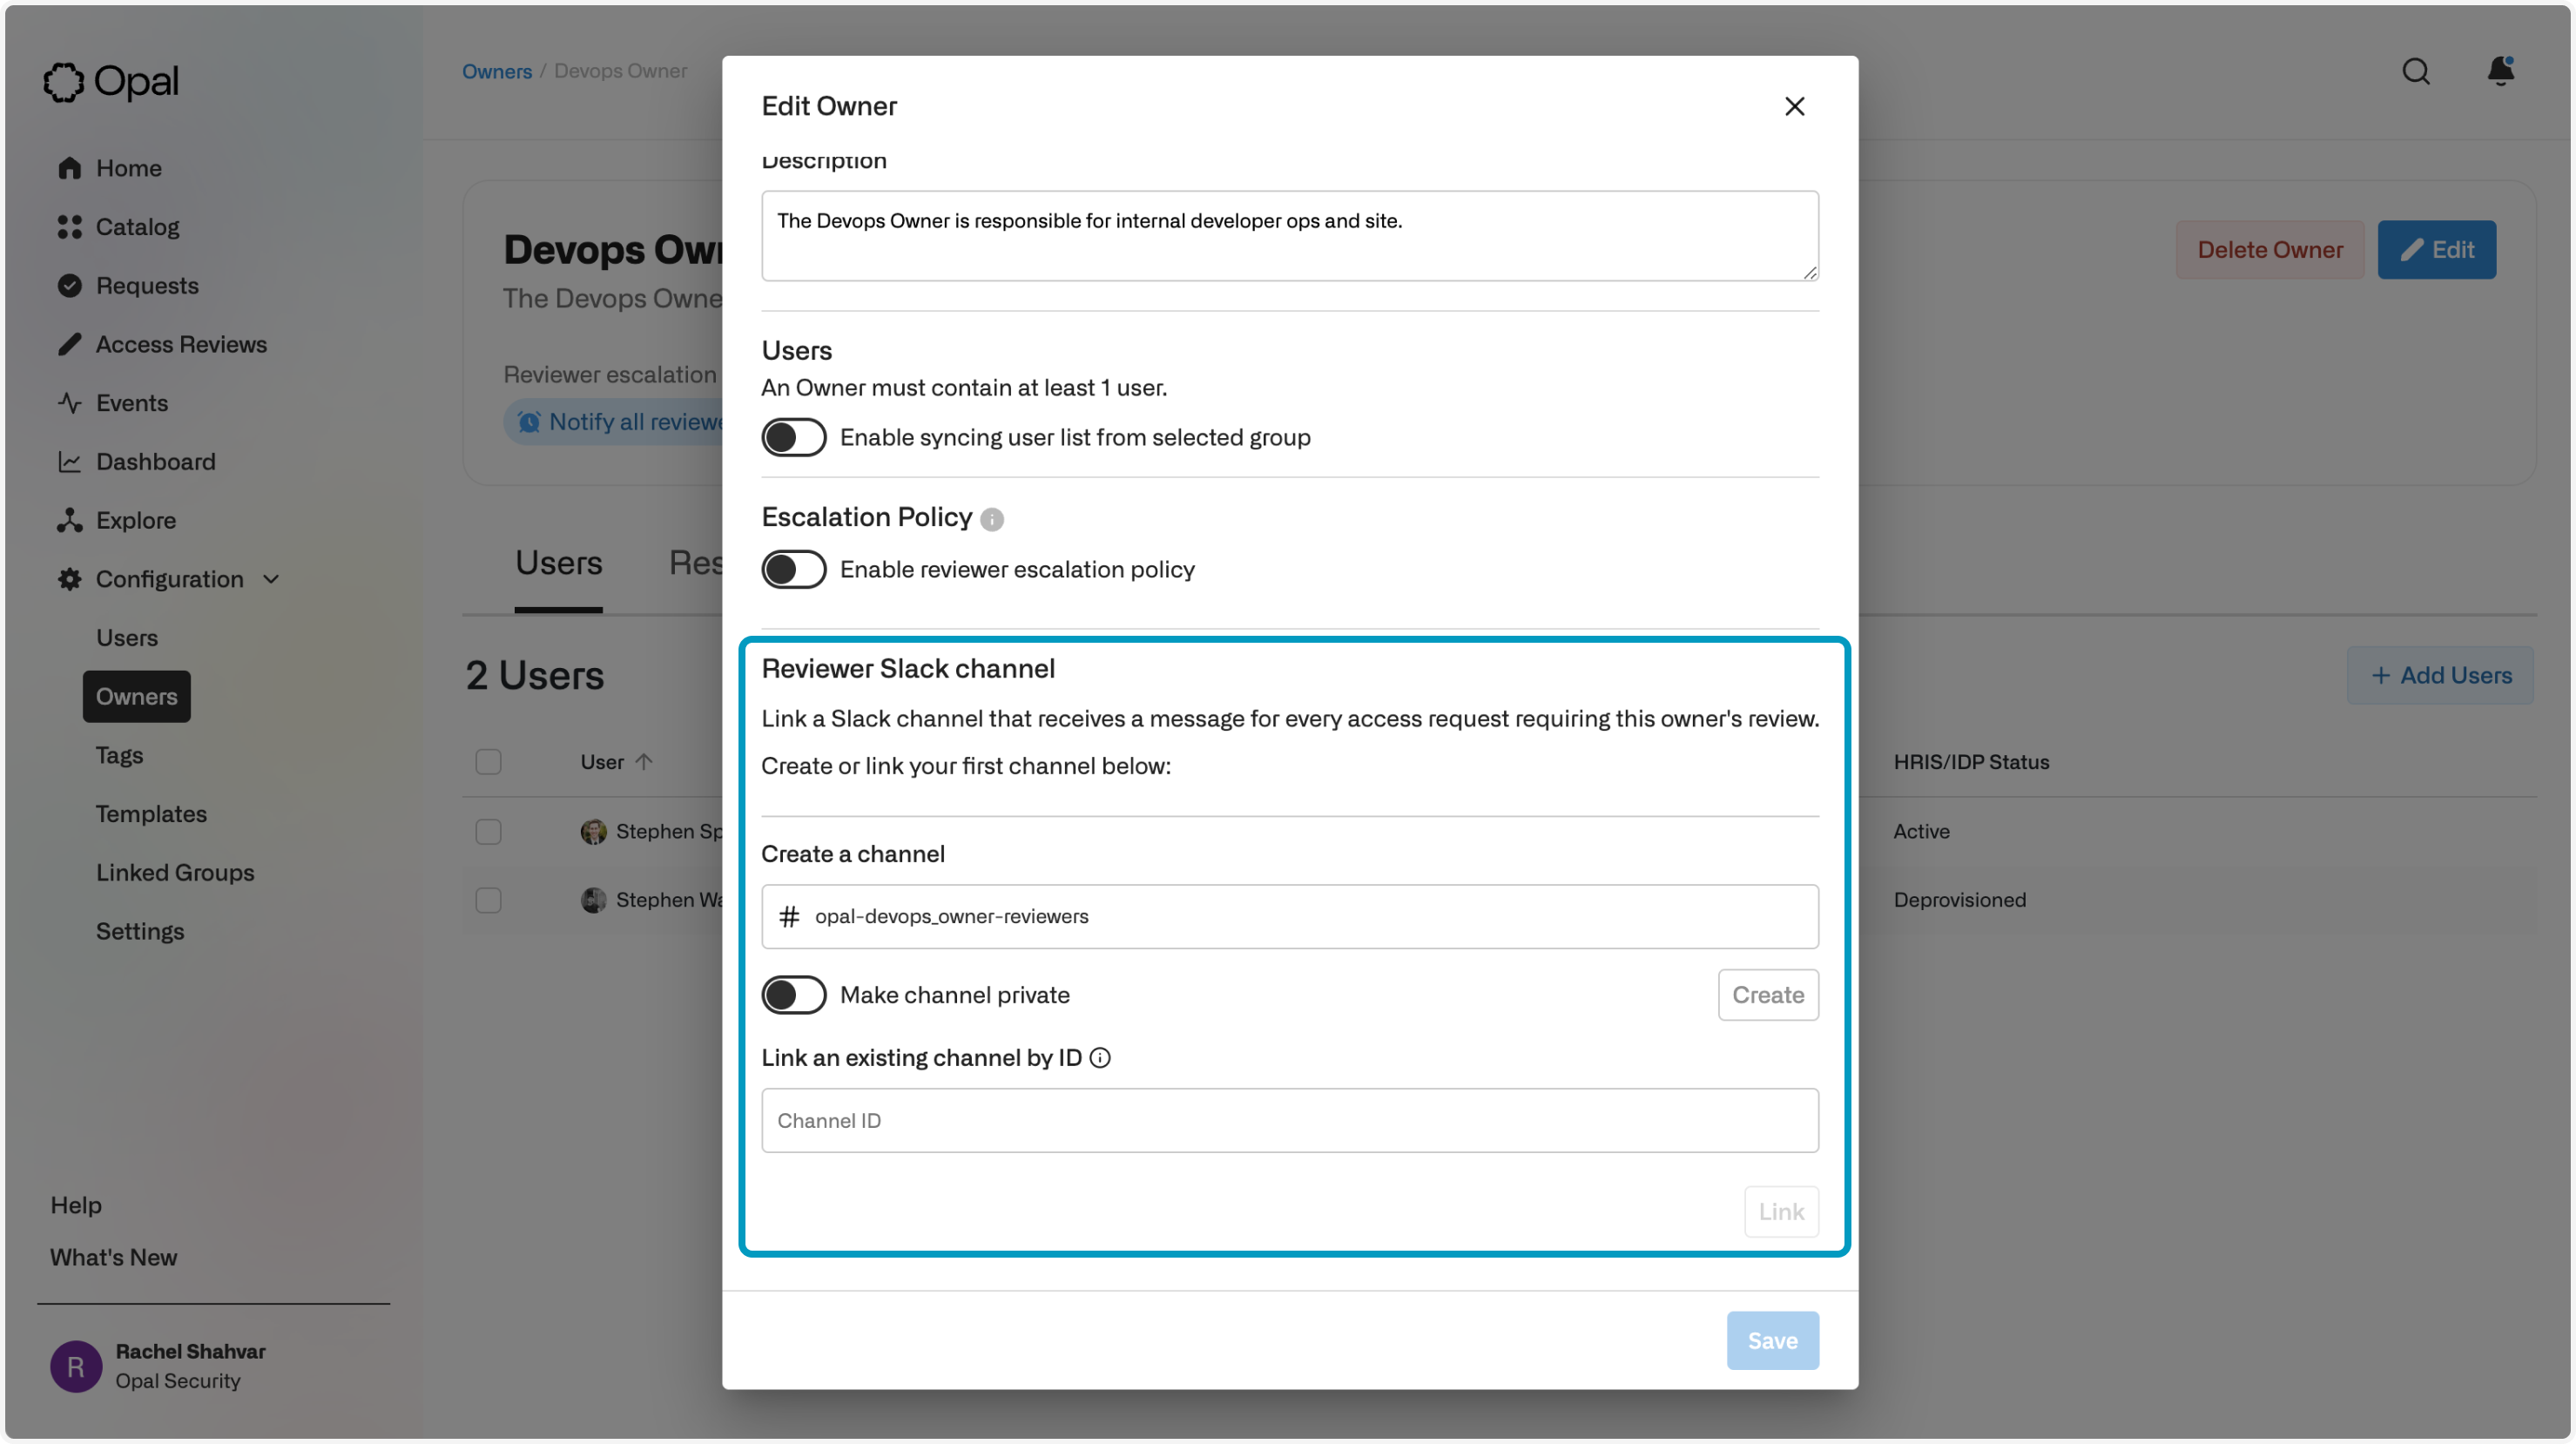Collapse the Configuration section chevron
Viewport: 2576px width, 1444px height.
click(x=271, y=579)
